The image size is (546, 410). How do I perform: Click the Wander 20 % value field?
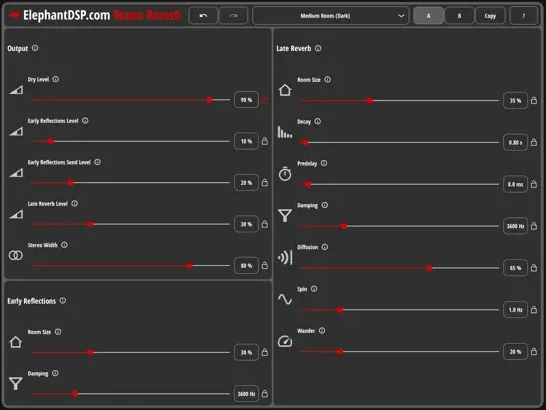pyautogui.click(x=515, y=351)
